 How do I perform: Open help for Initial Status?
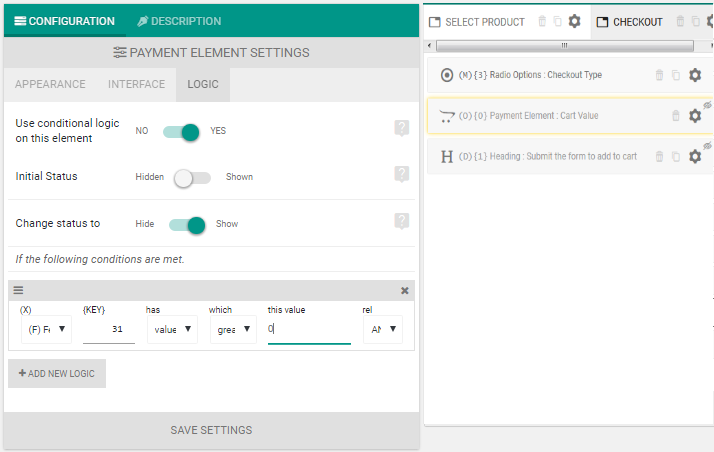pyautogui.click(x=402, y=174)
